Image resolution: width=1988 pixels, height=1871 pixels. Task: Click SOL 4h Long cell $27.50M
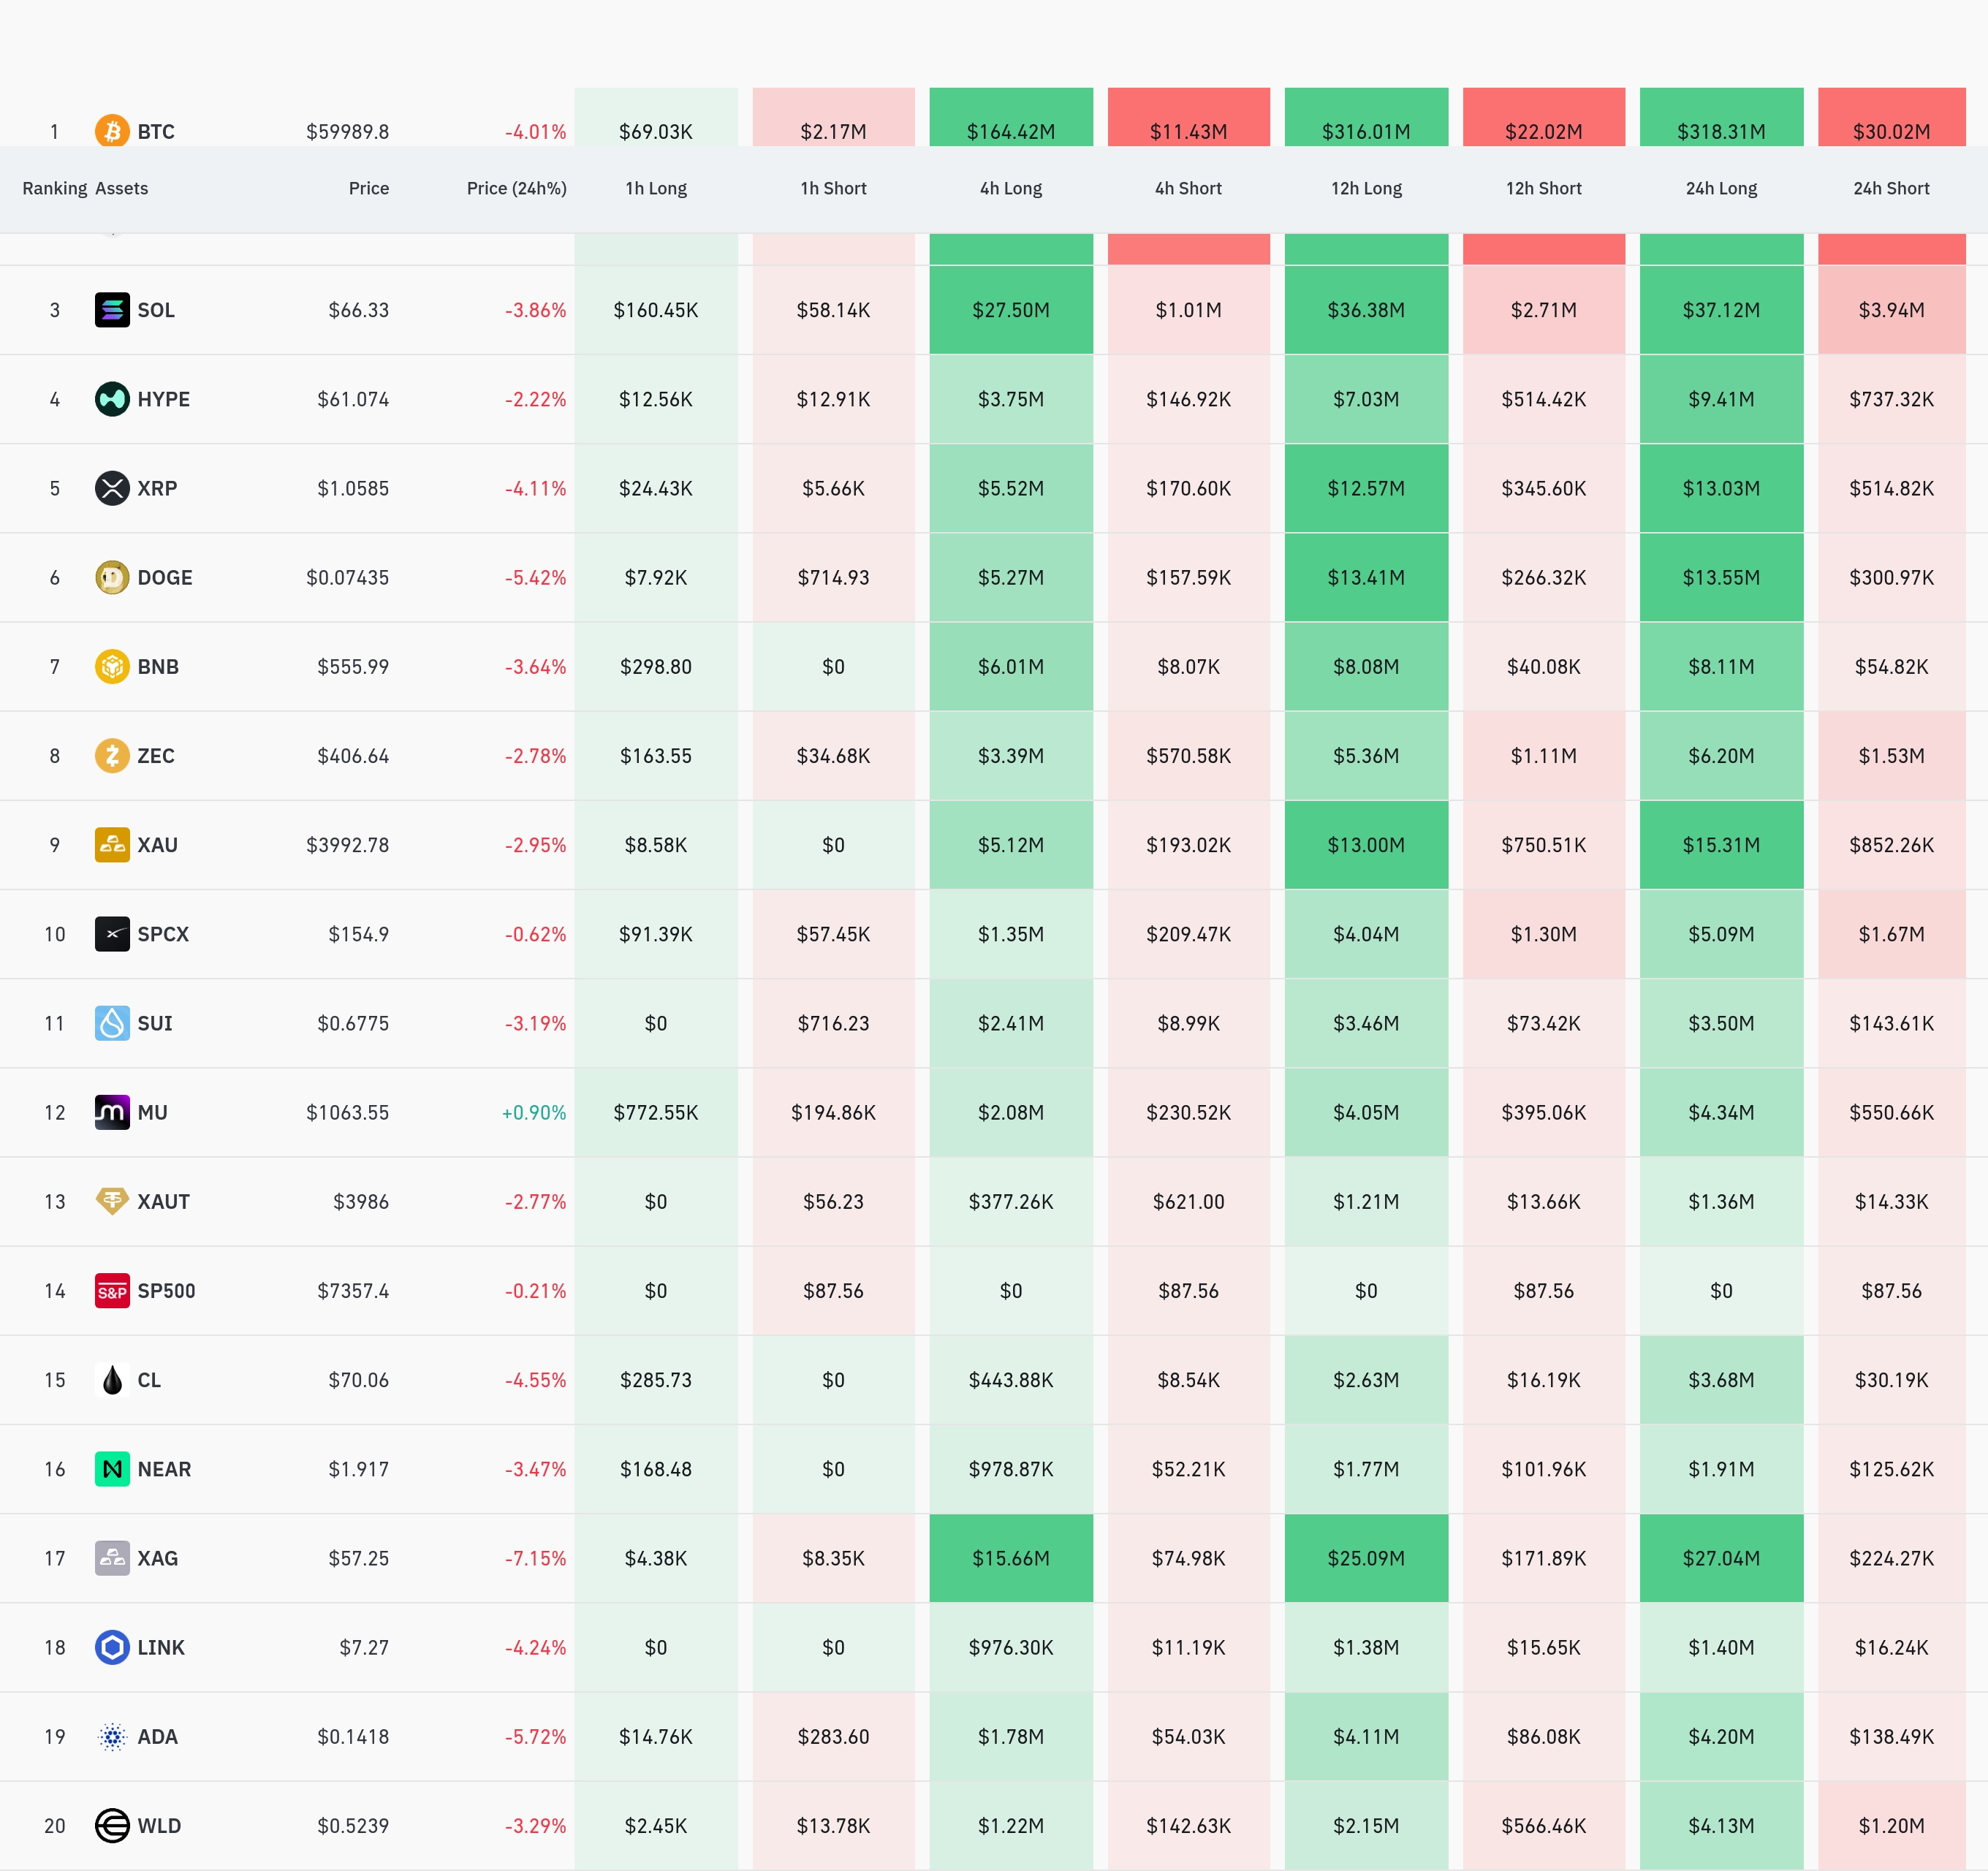[x=1011, y=310]
